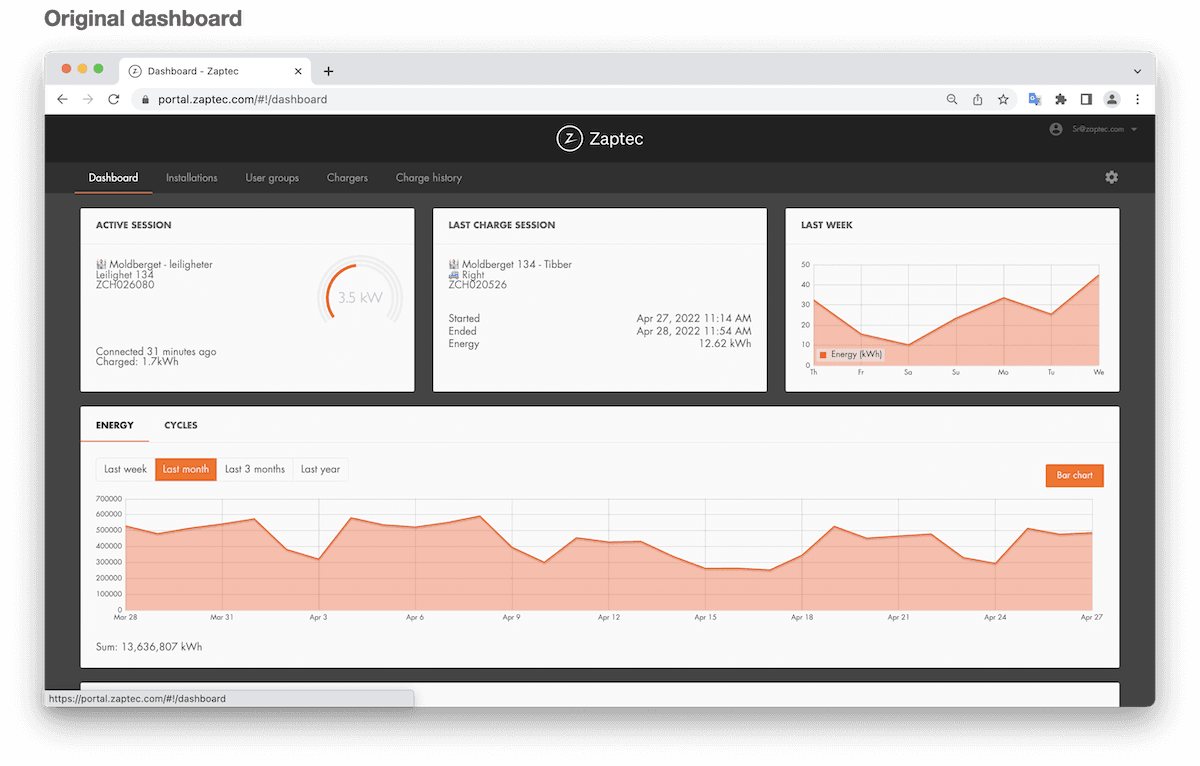Click the share icon in the address bar
1200x766 pixels.
coord(978,99)
